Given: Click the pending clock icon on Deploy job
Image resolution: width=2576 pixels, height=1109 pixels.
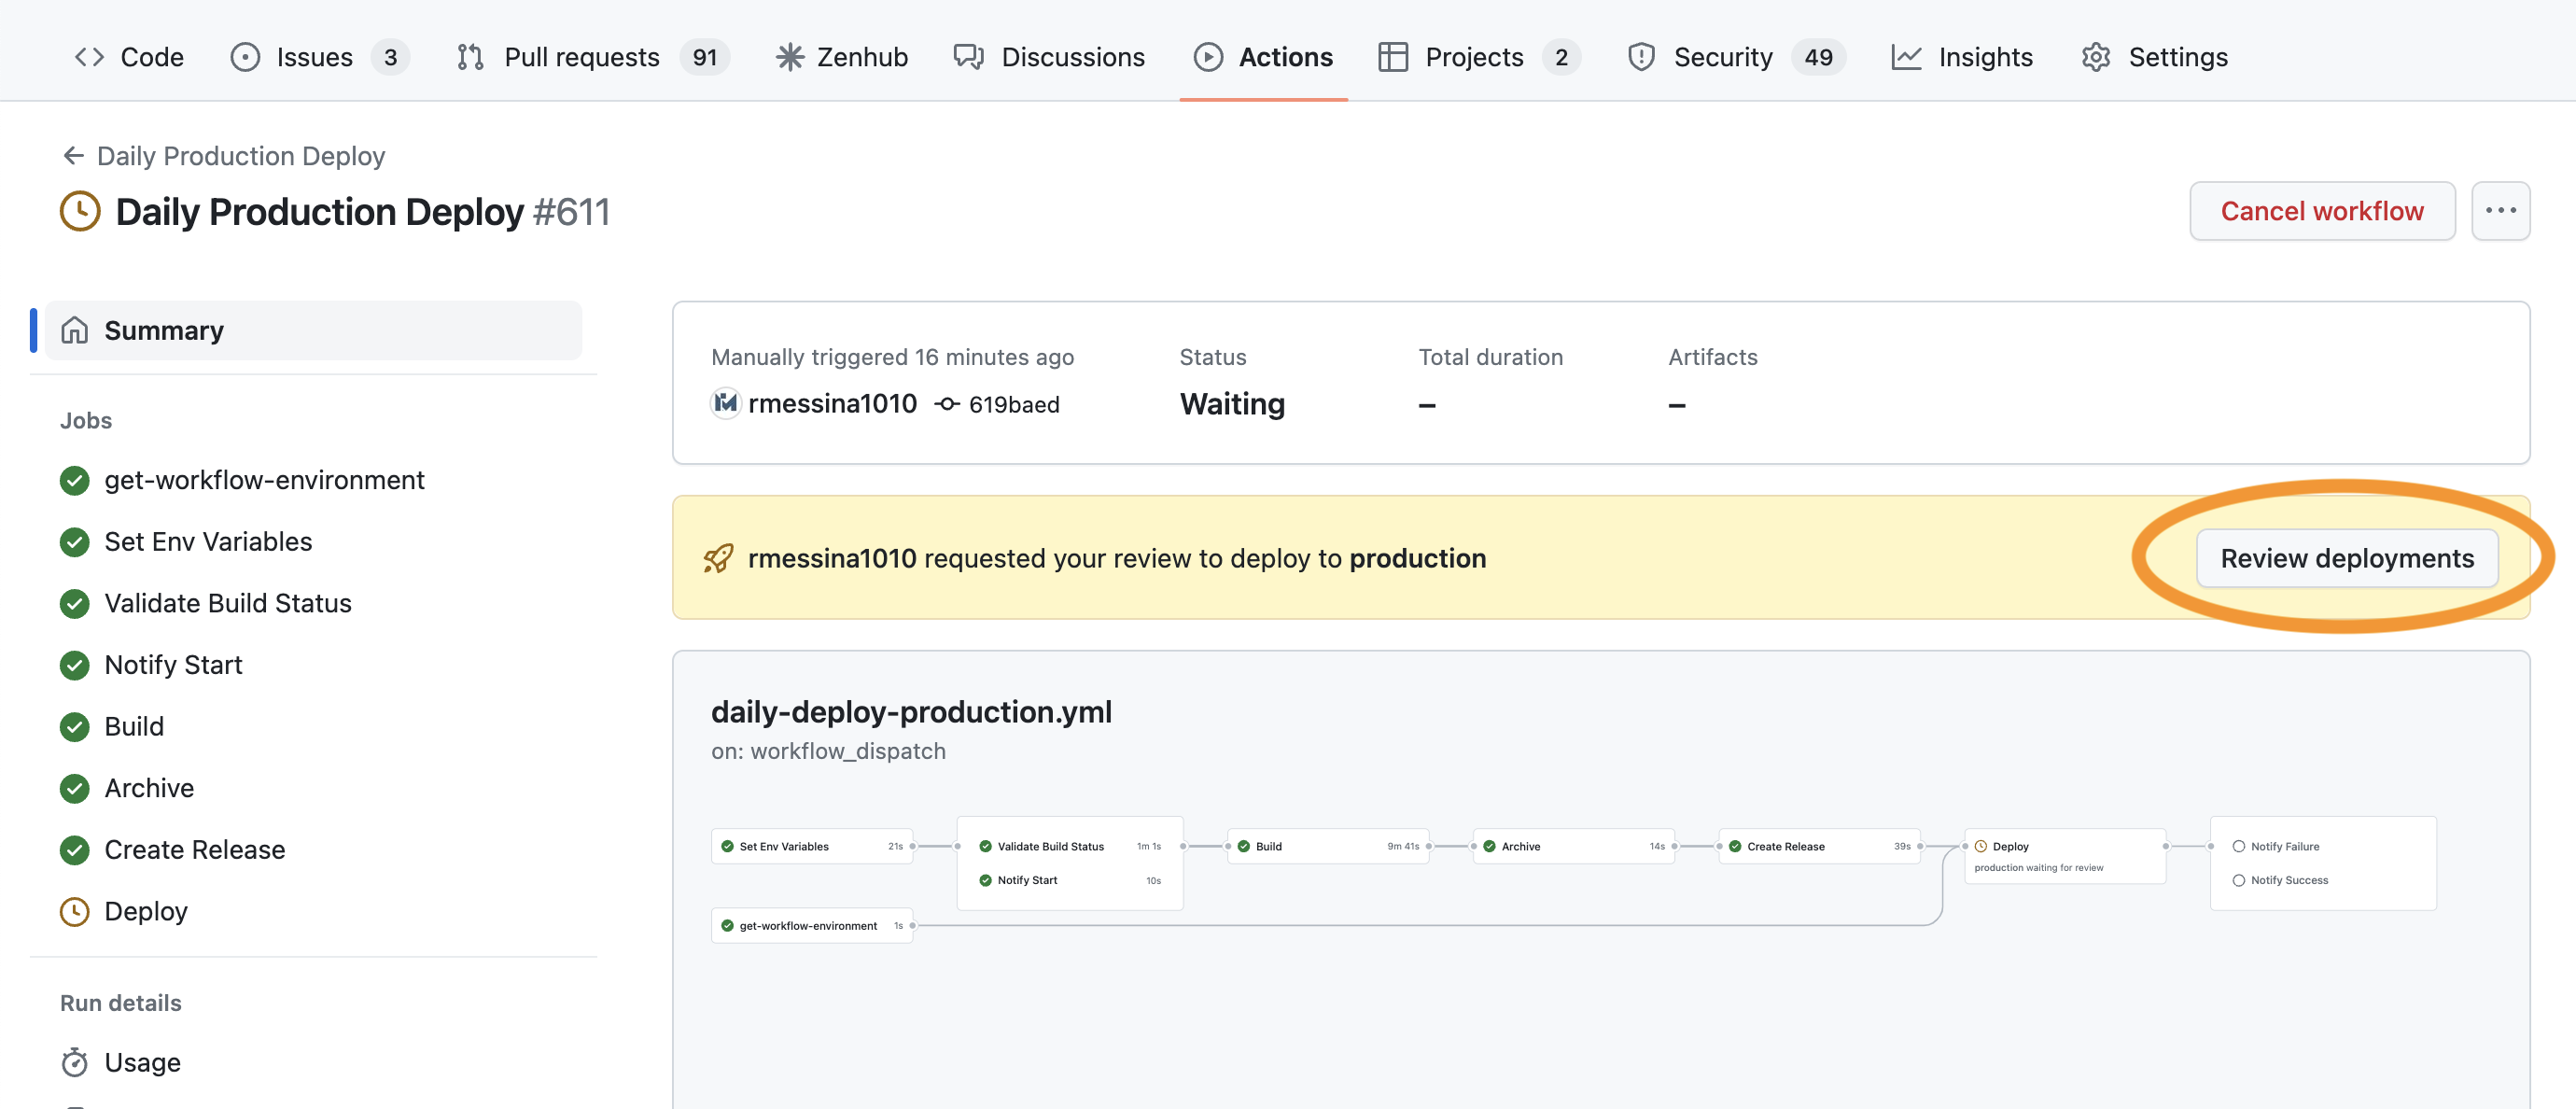Looking at the screenshot, I should (x=75, y=911).
